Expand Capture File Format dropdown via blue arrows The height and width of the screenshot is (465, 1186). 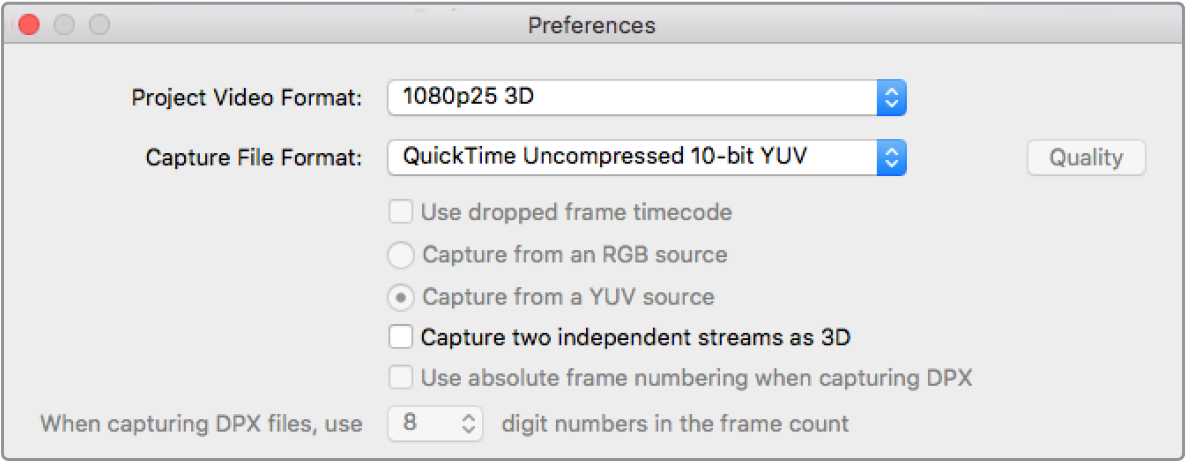click(x=891, y=157)
